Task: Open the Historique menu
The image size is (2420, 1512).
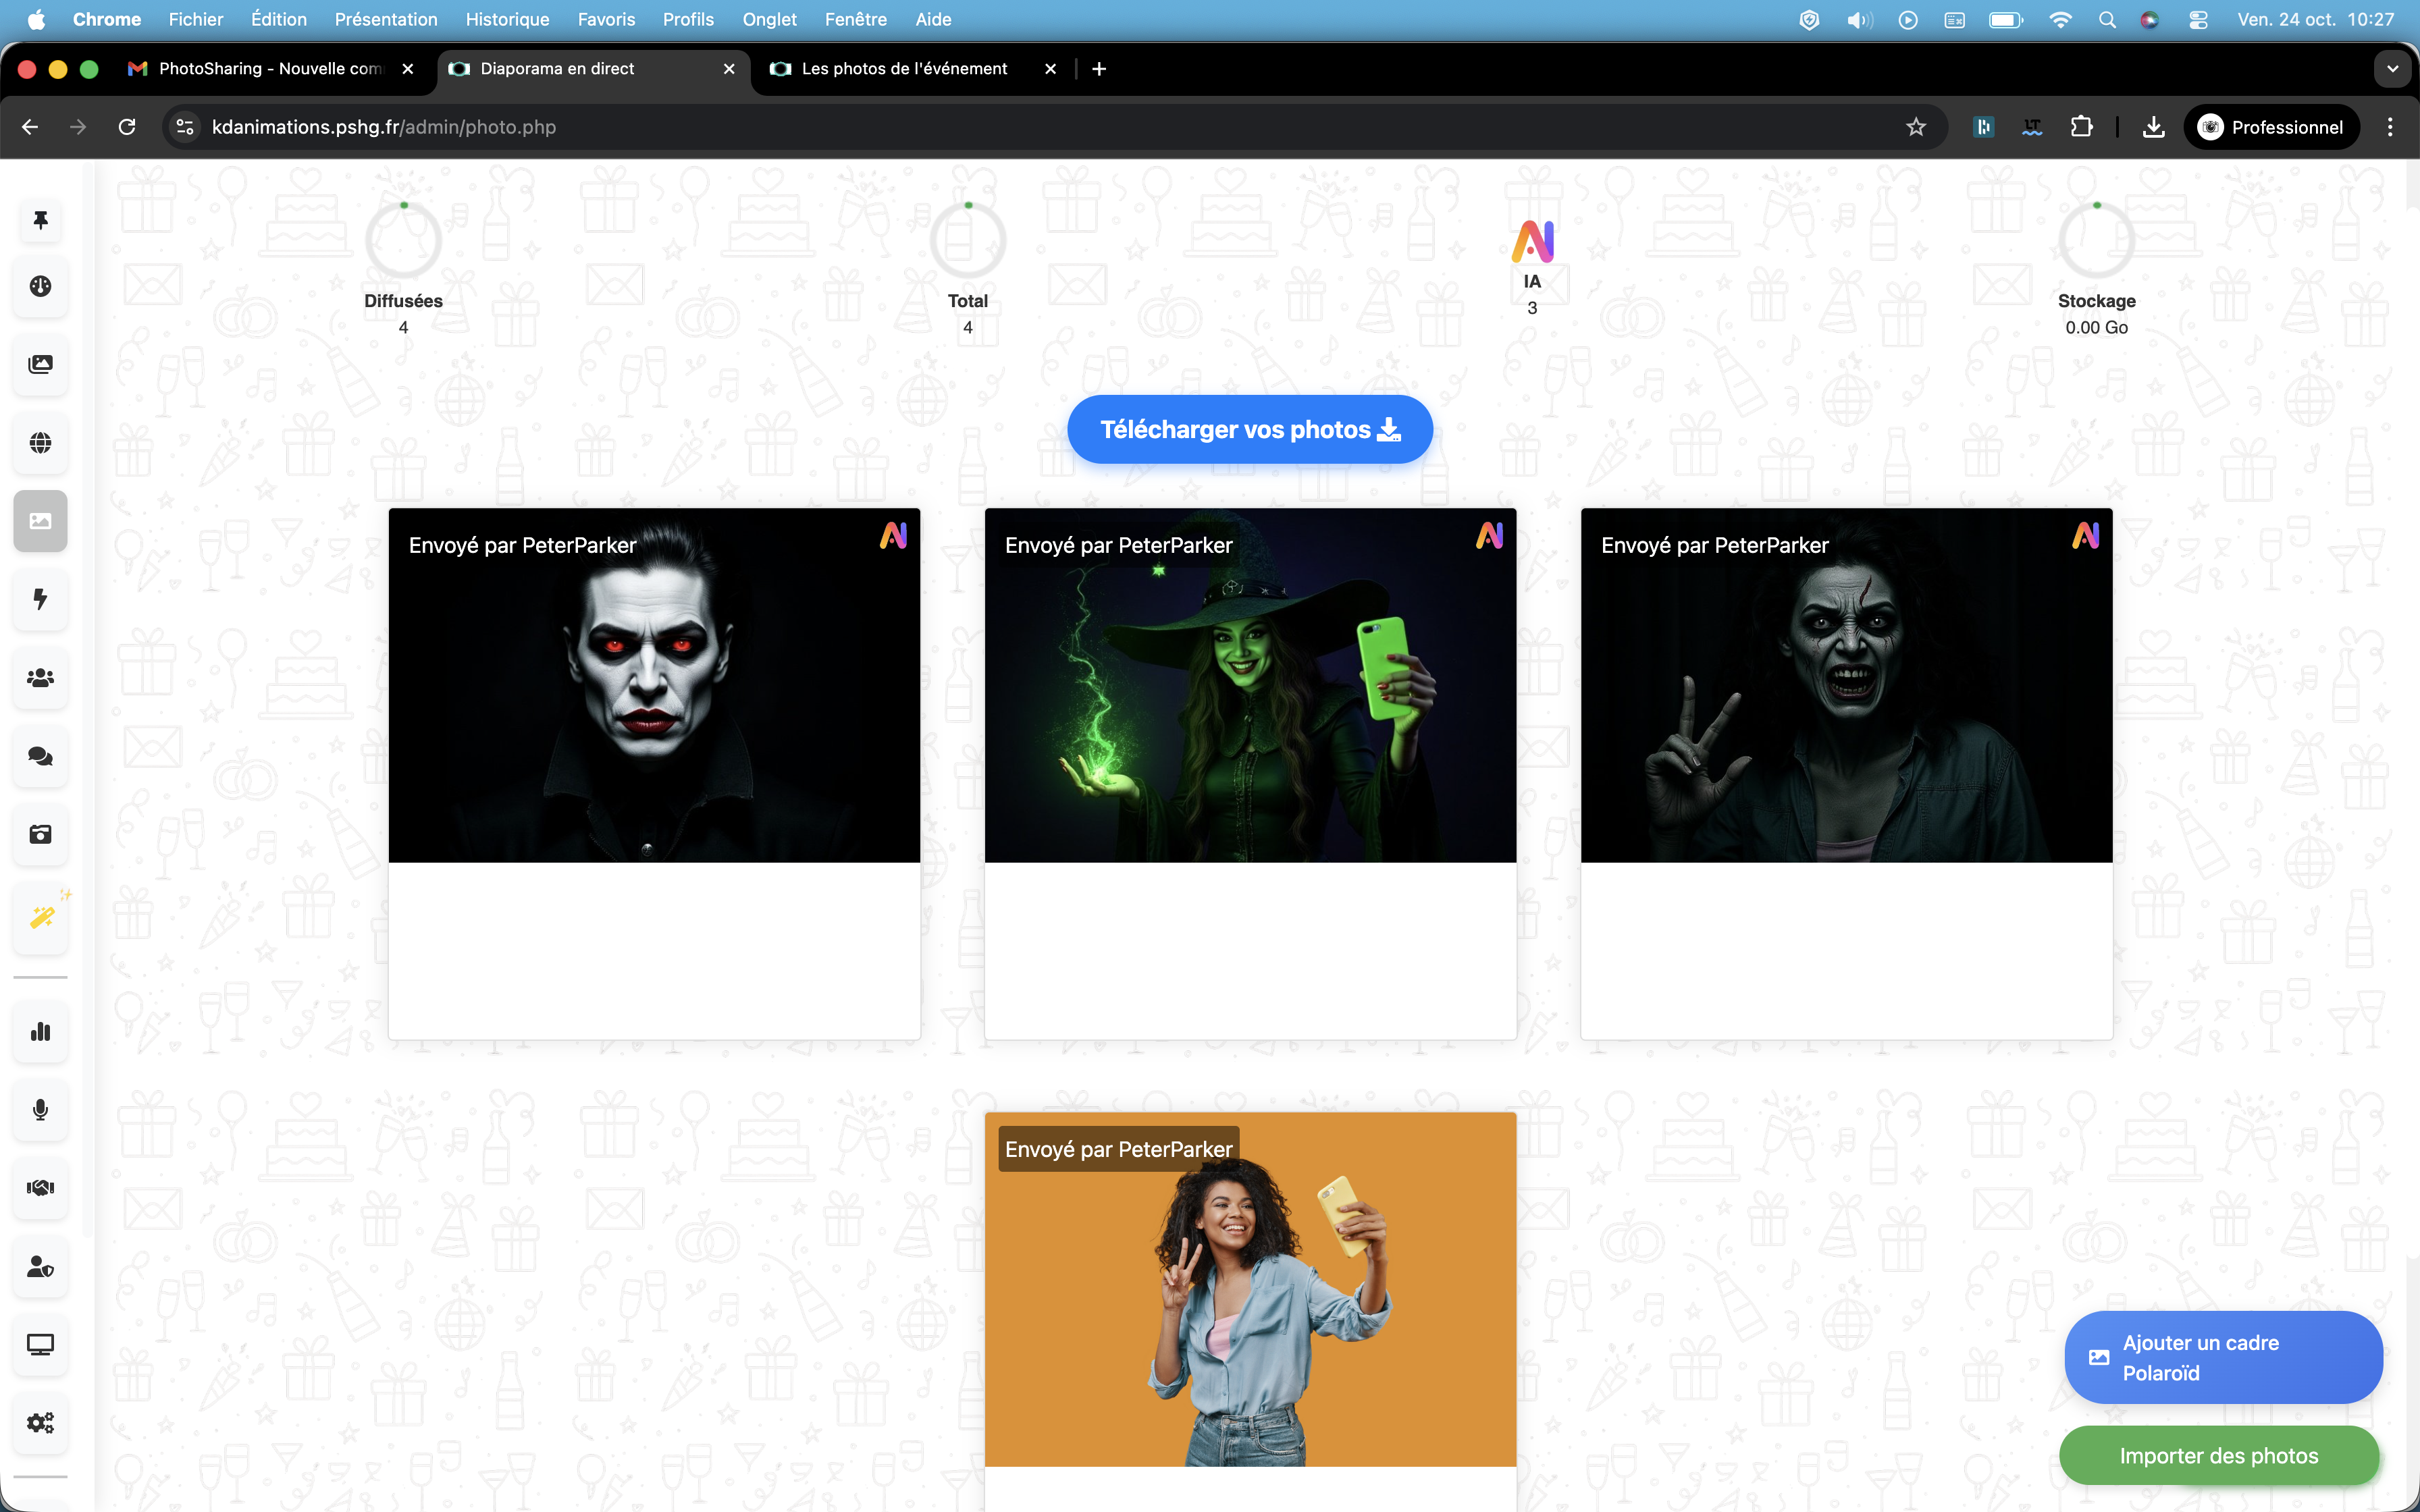Action: click(507, 19)
